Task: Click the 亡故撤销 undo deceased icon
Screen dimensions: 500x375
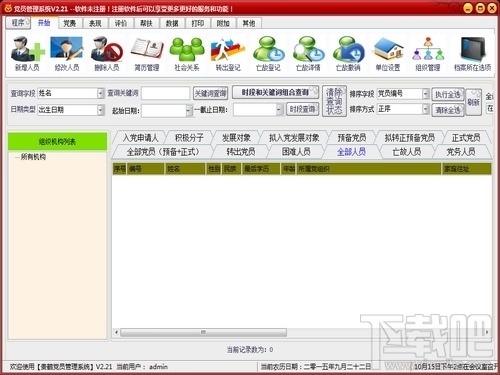Action: click(x=348, y=53)
